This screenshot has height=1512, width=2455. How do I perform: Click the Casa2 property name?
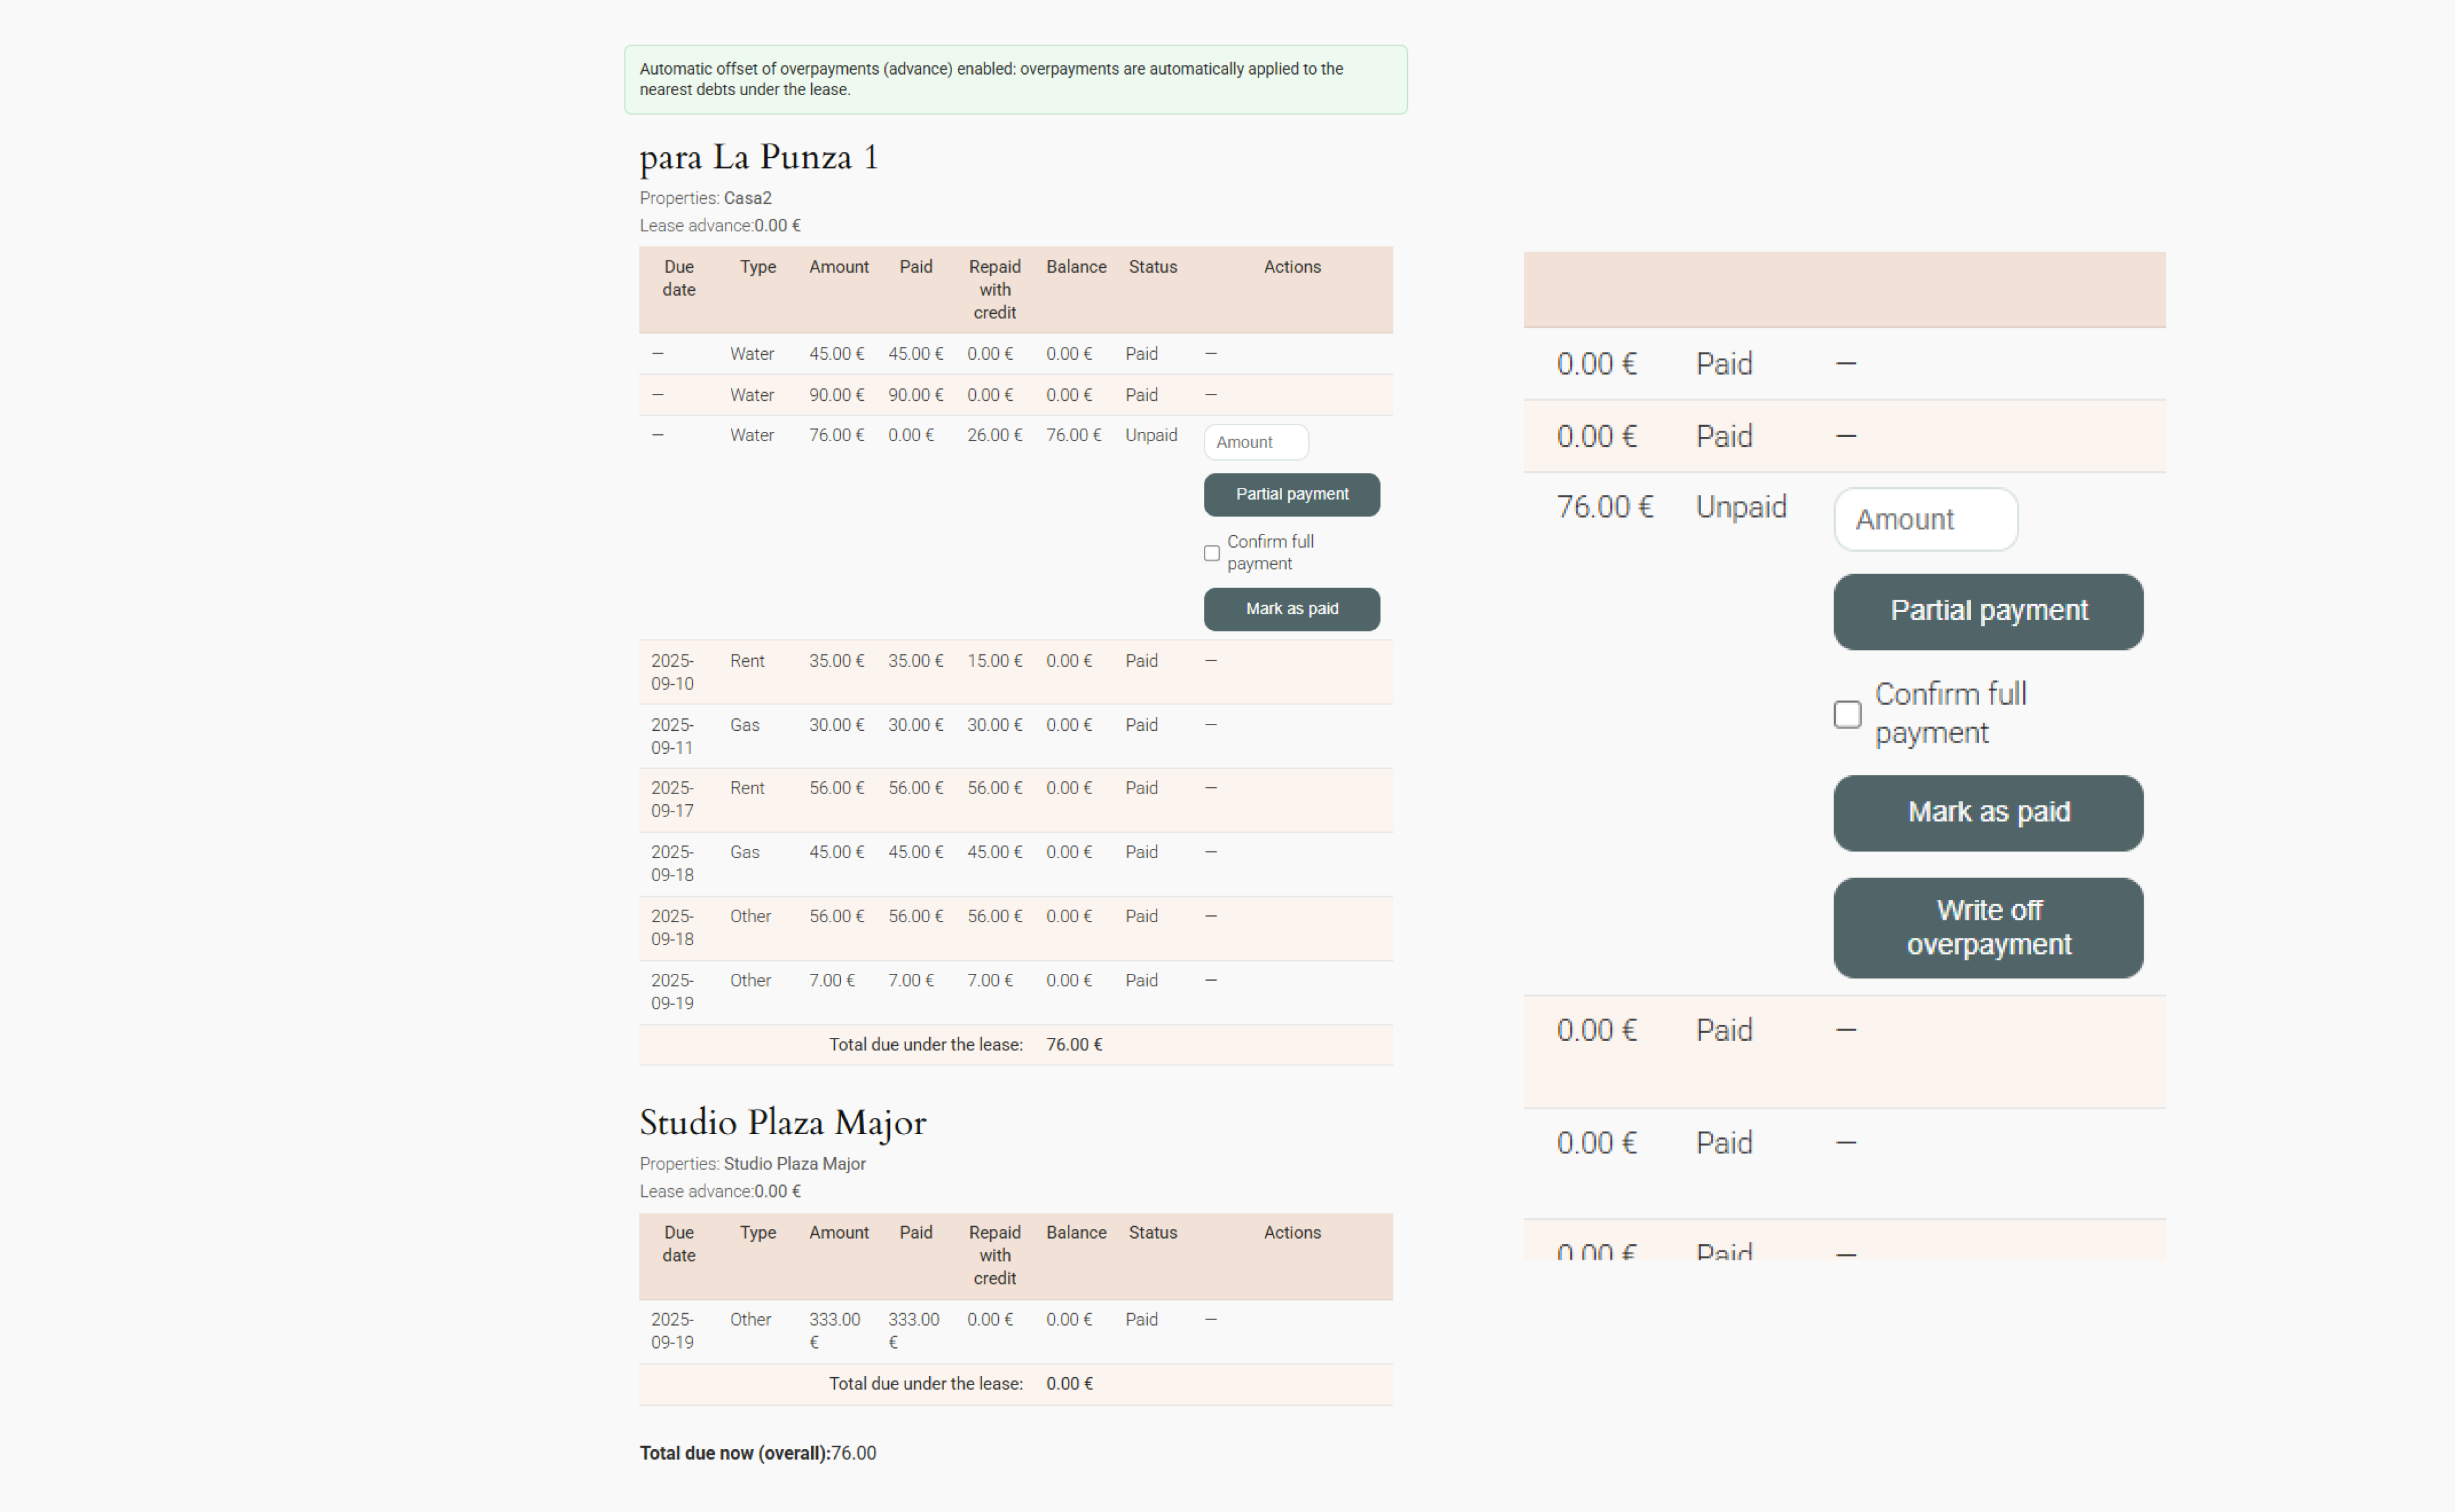pyautogui.click(x=747, y=198)
